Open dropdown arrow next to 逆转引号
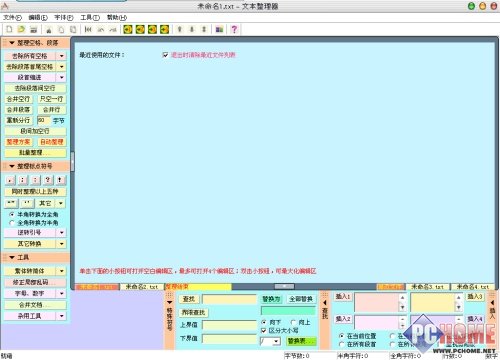This screenshot has height=360, width=500. point(62,232)
